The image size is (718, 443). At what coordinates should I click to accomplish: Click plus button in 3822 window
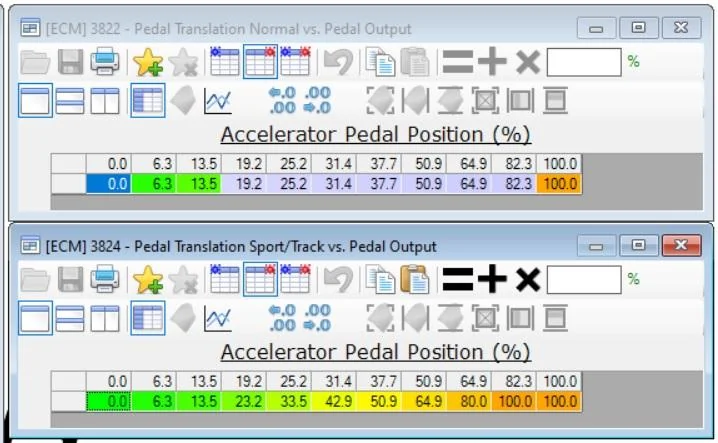tap(492, 62)
